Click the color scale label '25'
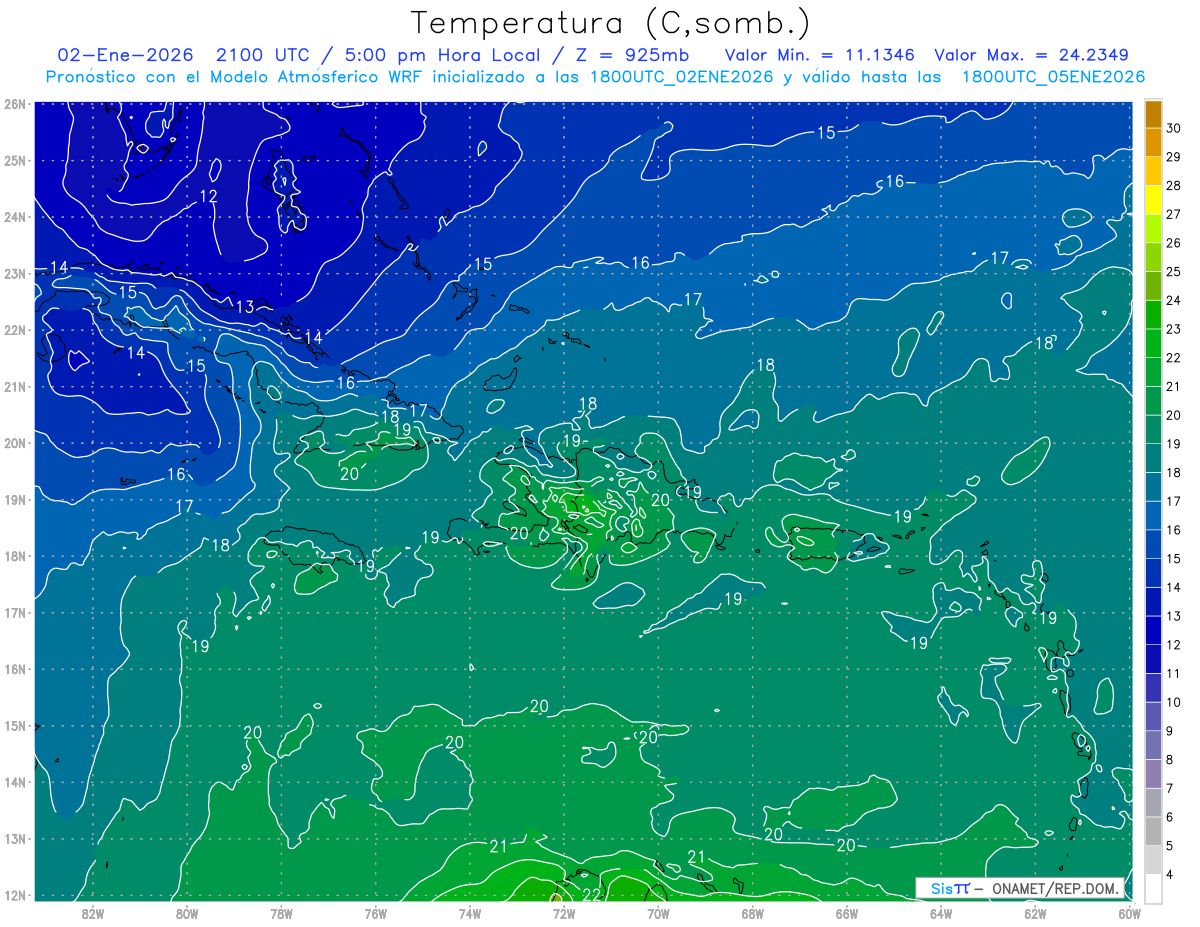This screenshot has height=927, width=1200. tap(1173, 272)
